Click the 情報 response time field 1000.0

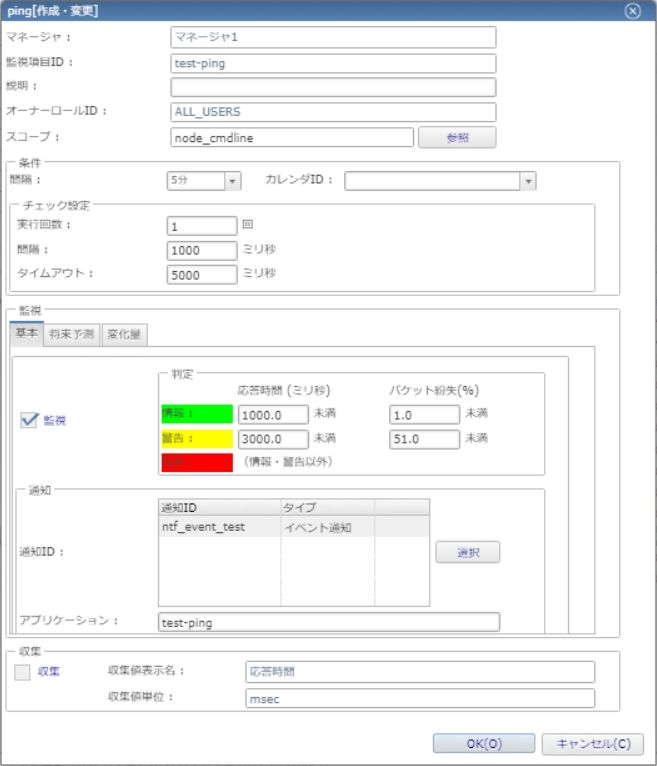pyautogui.click(x=273, y=415)
